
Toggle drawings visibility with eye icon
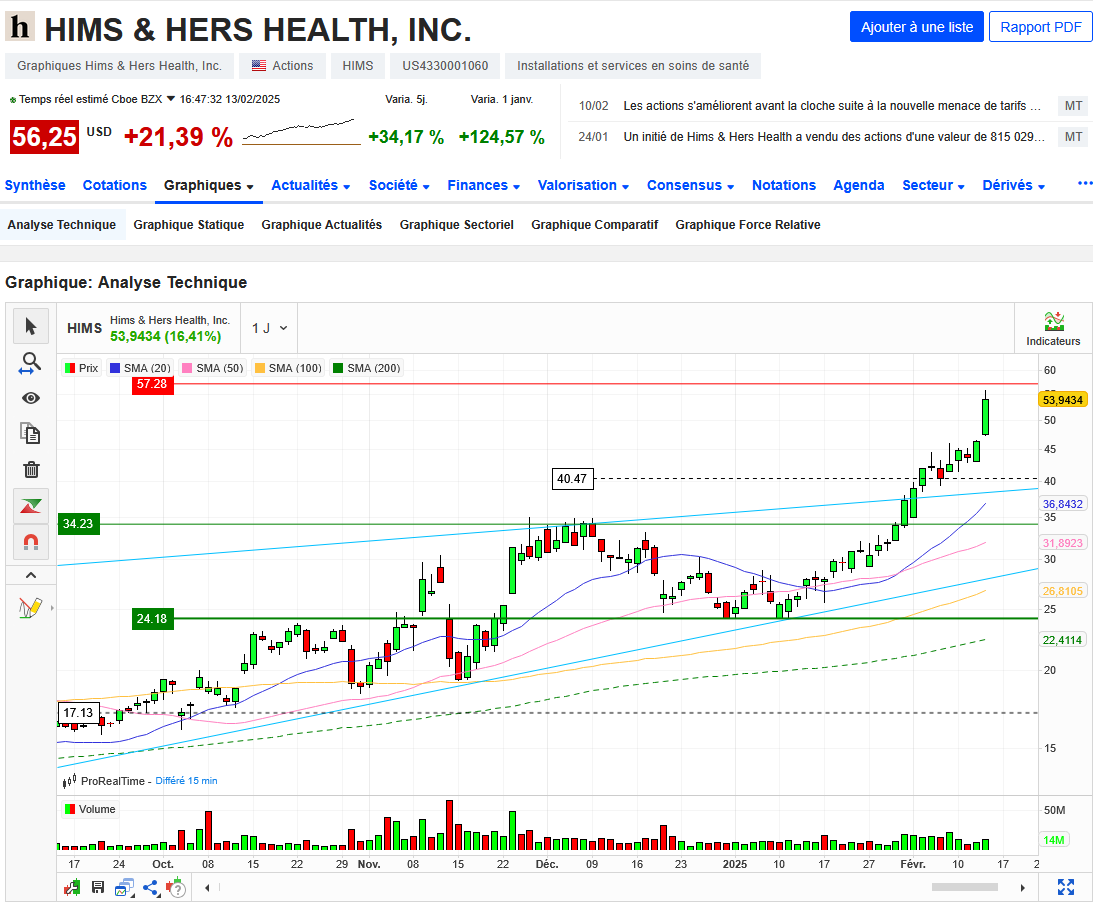pyautogui.click(x=31, y=398)
